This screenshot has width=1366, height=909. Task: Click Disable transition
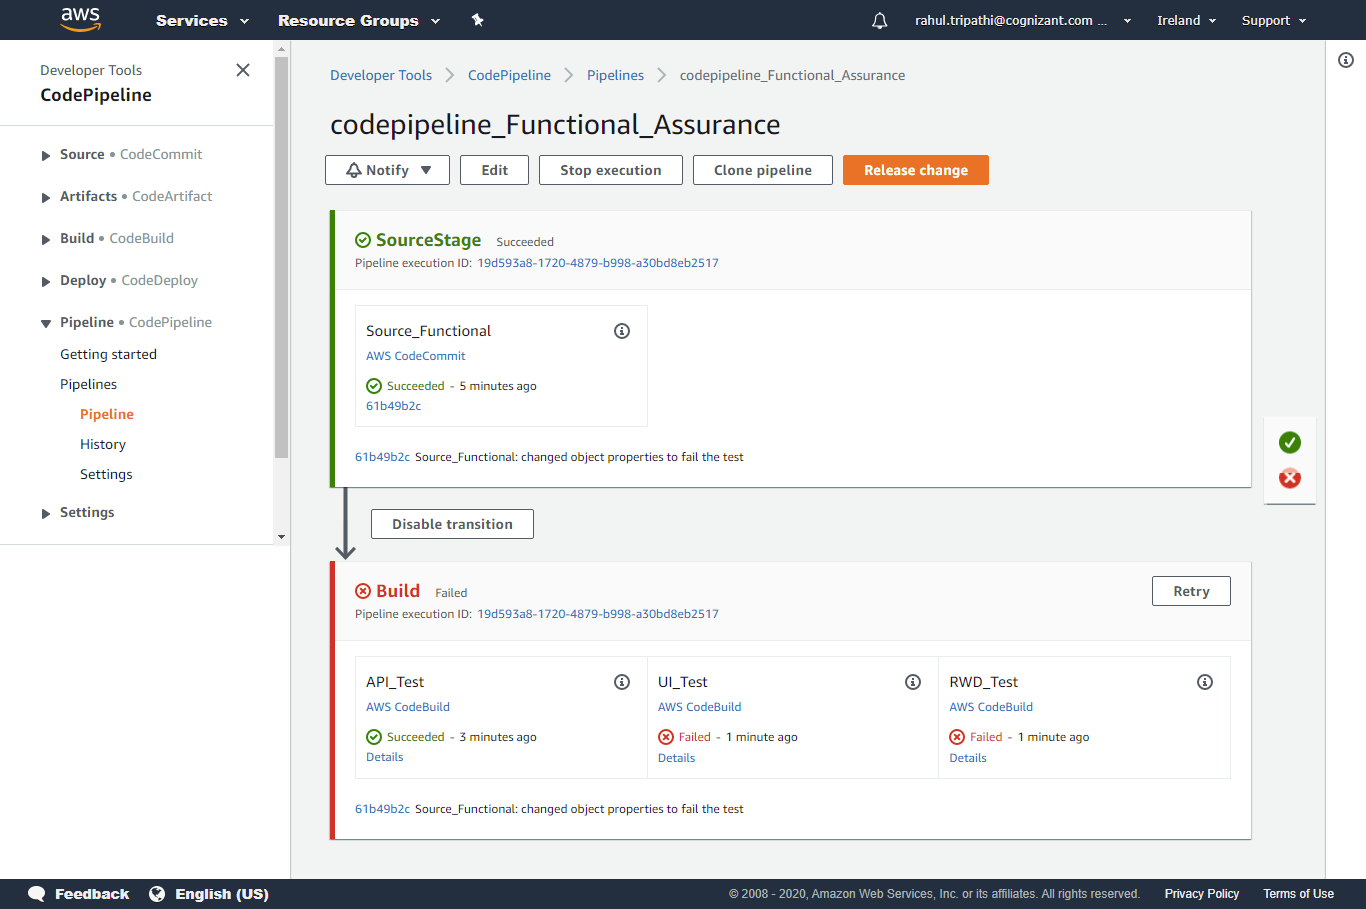(452, 524)
